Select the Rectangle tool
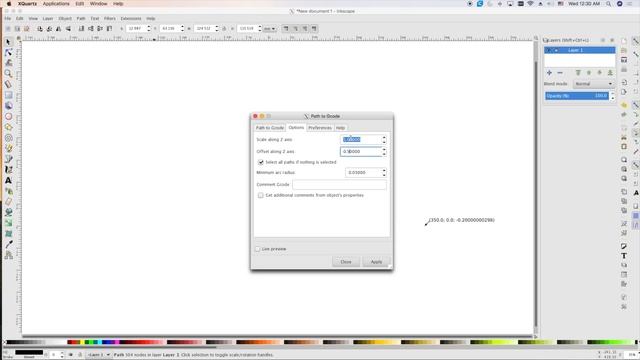 click(x=8, y=95)
